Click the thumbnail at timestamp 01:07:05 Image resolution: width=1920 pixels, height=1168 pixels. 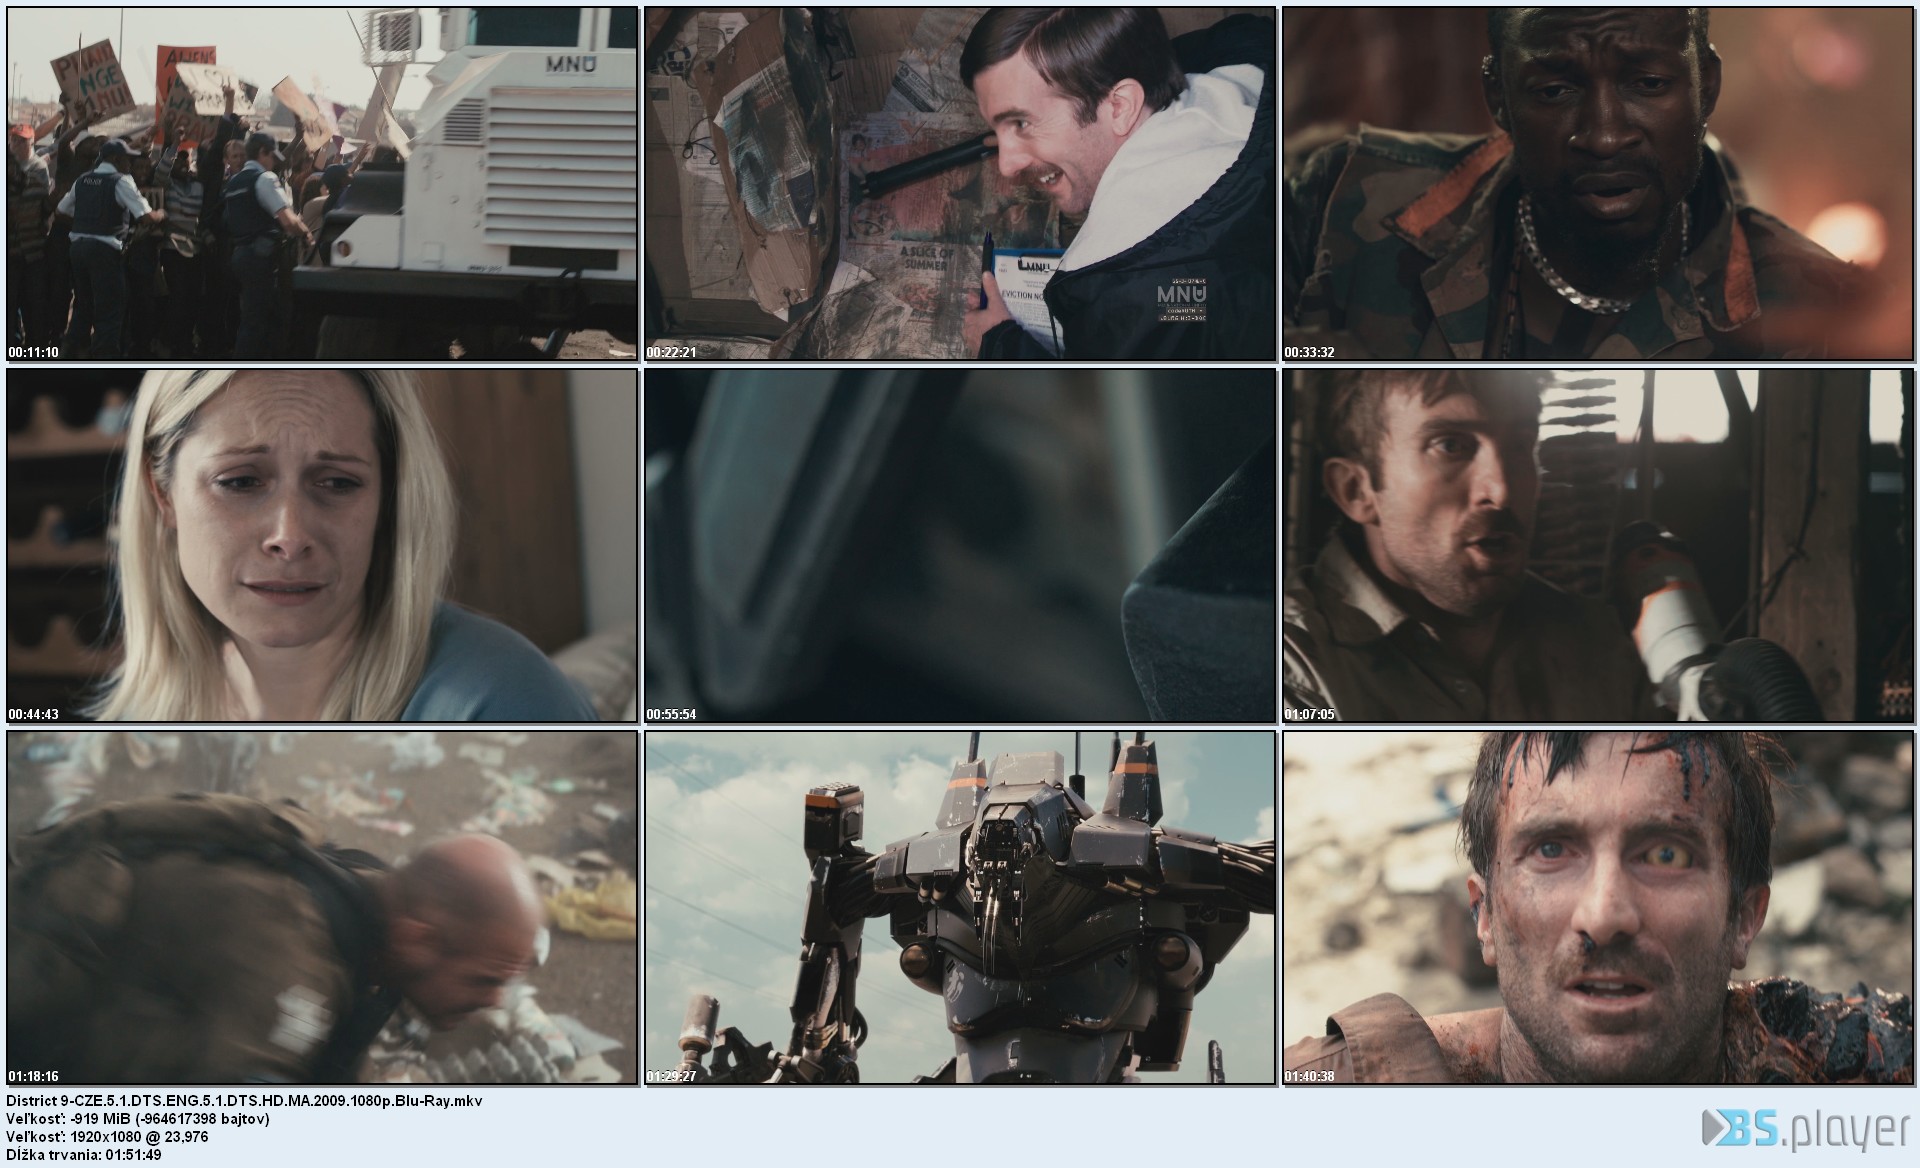(1598, 545)
